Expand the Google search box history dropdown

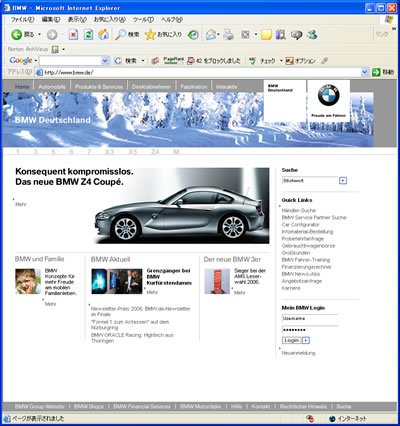coord(105,61)
